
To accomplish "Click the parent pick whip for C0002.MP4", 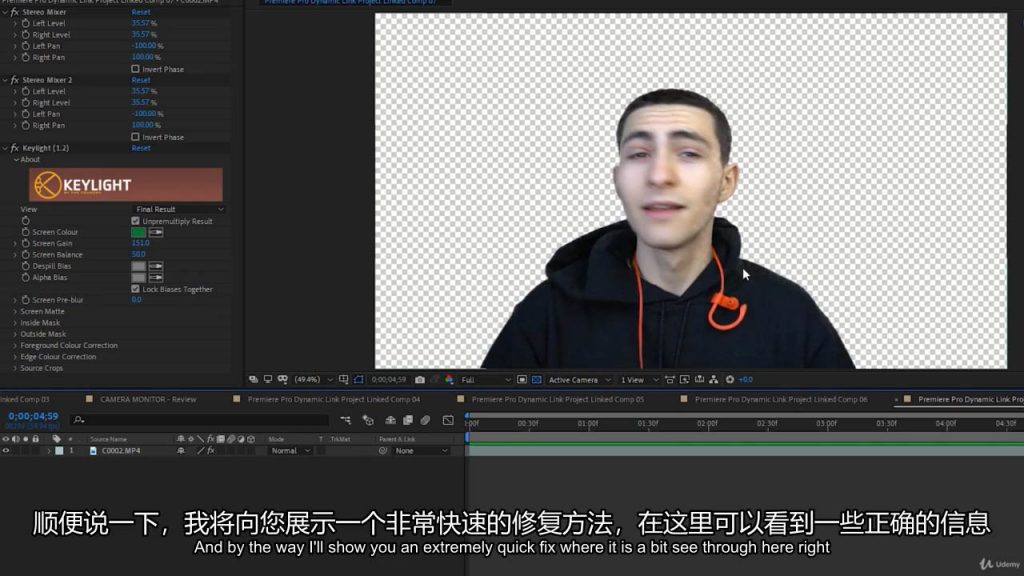I will [383, 451].
